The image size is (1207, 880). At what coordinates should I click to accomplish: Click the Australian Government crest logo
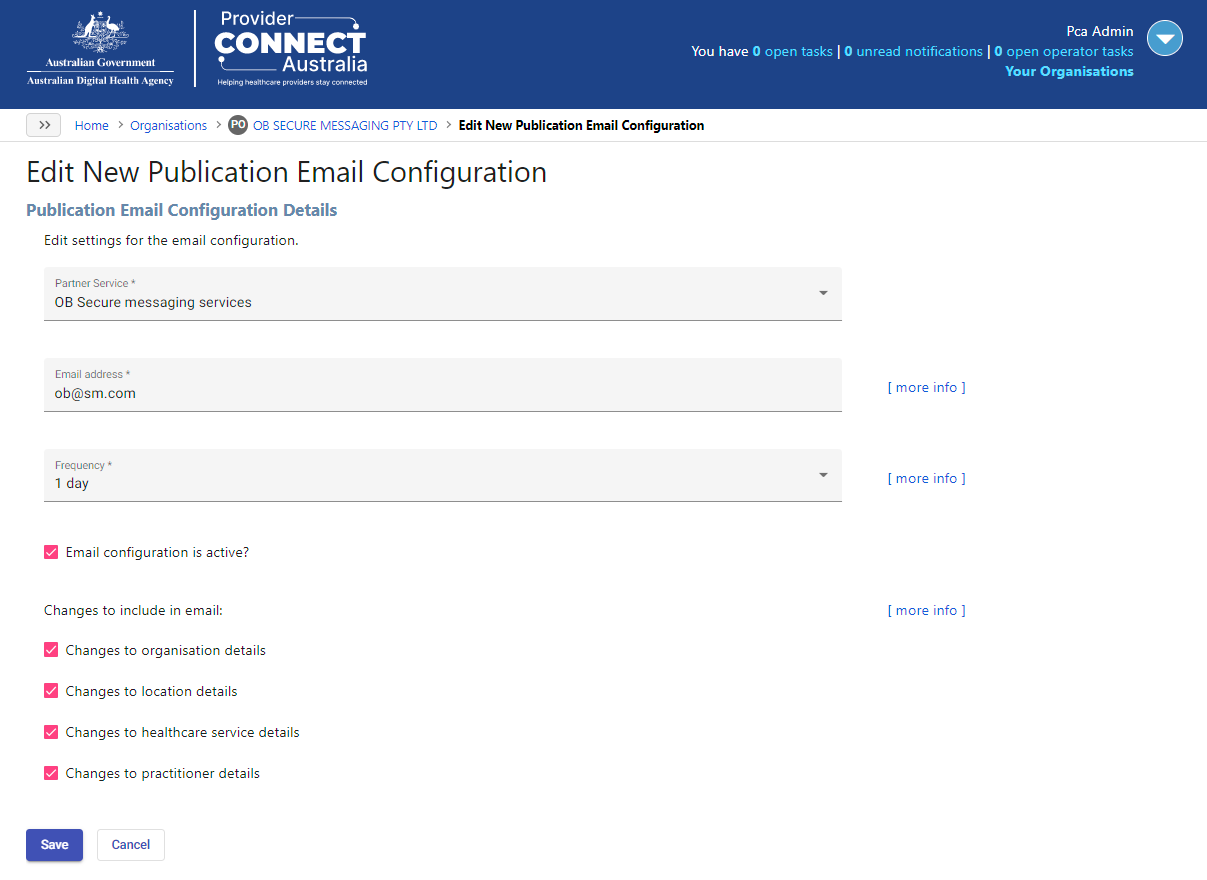click(99, 45)
